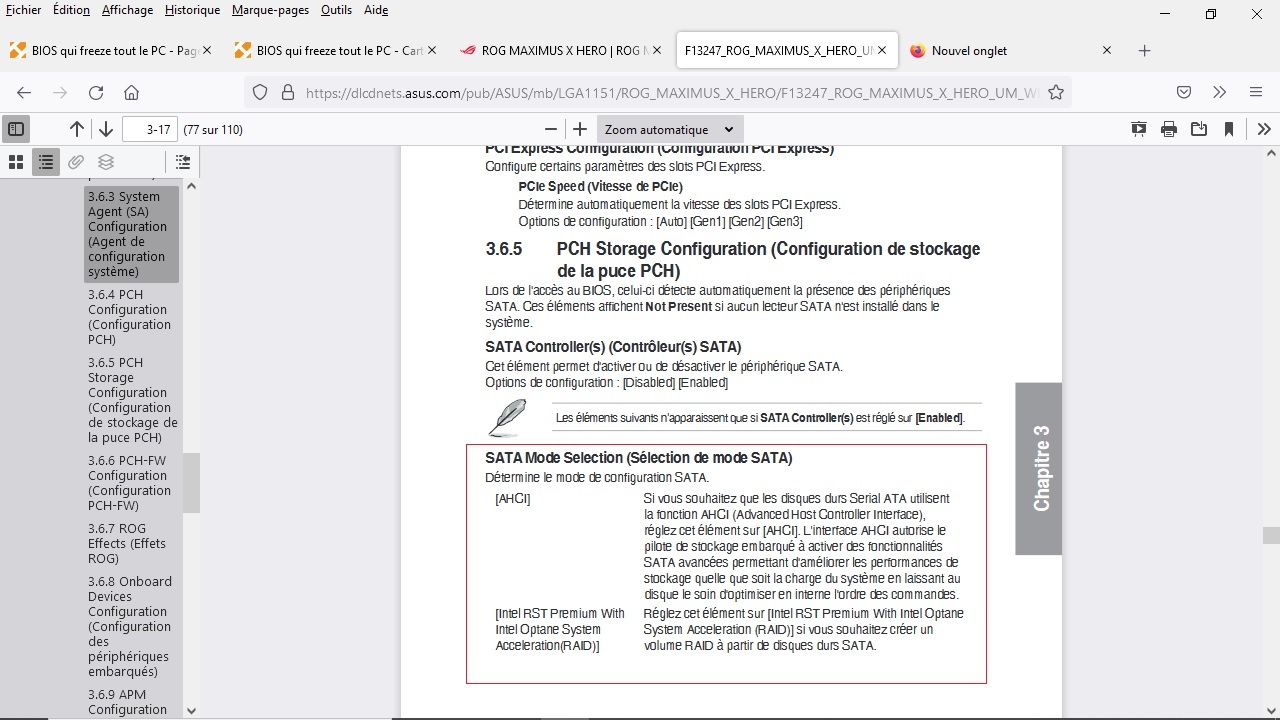Click the outline sidebar scroll-up arrow
Screen dimensions: 1280x720
pos(191,186)
